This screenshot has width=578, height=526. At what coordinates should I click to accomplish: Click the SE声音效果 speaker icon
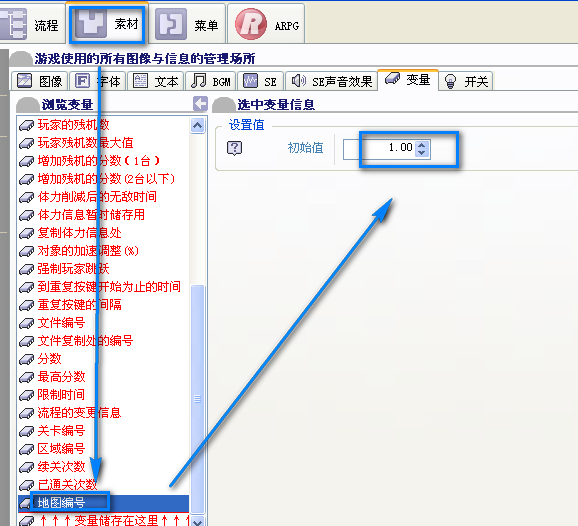tap(298, 80)
